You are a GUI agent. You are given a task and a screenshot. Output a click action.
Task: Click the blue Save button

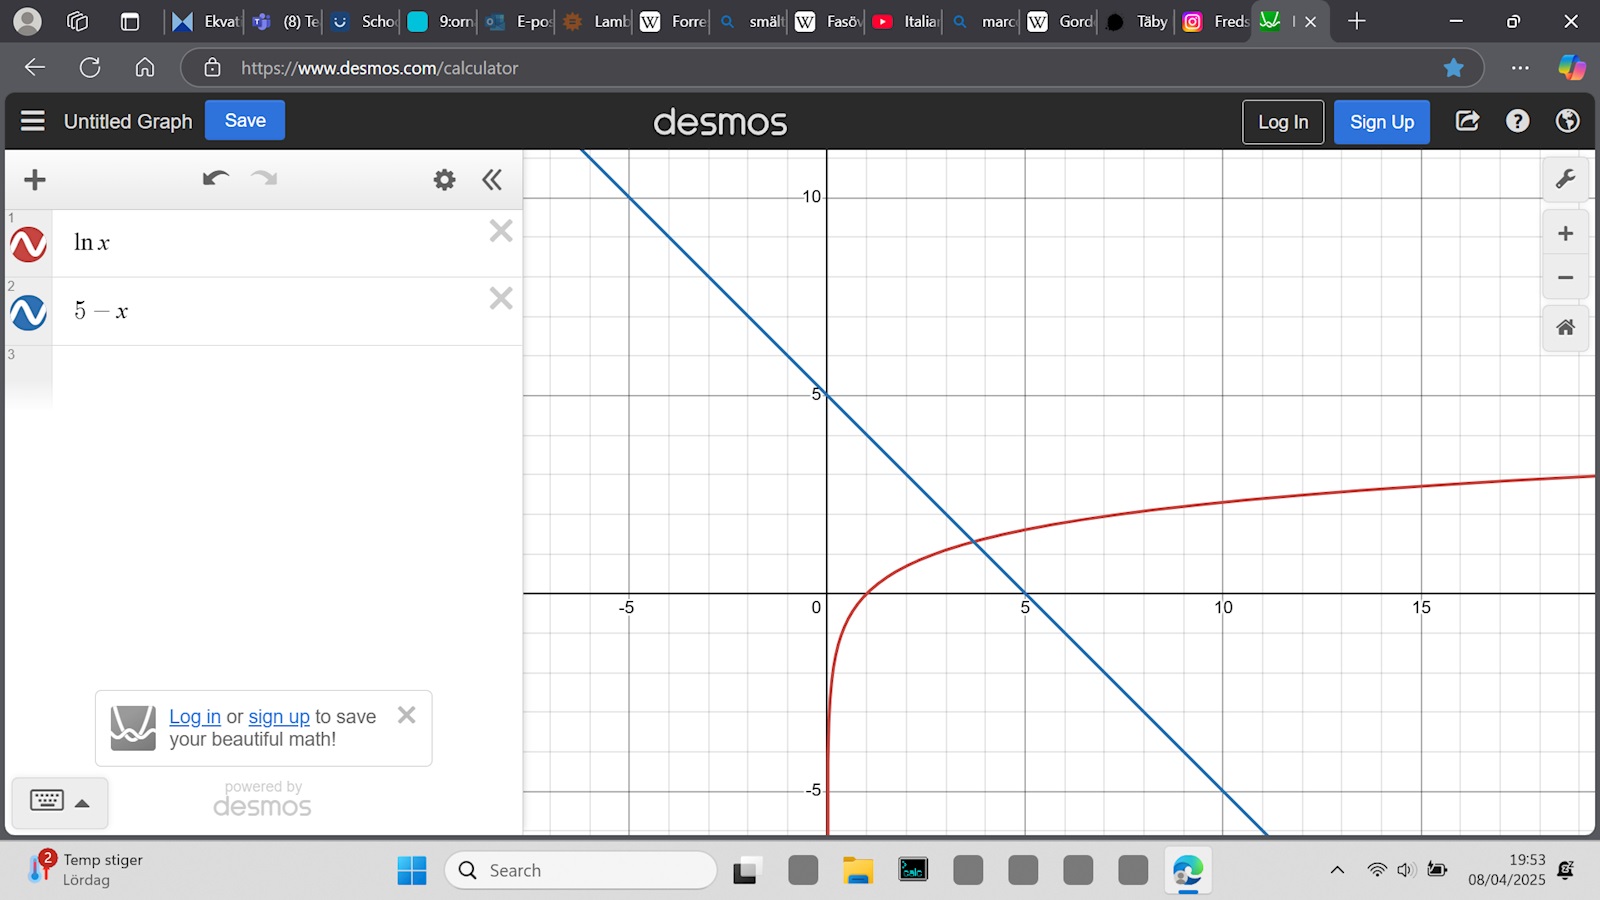click(245, 121)
